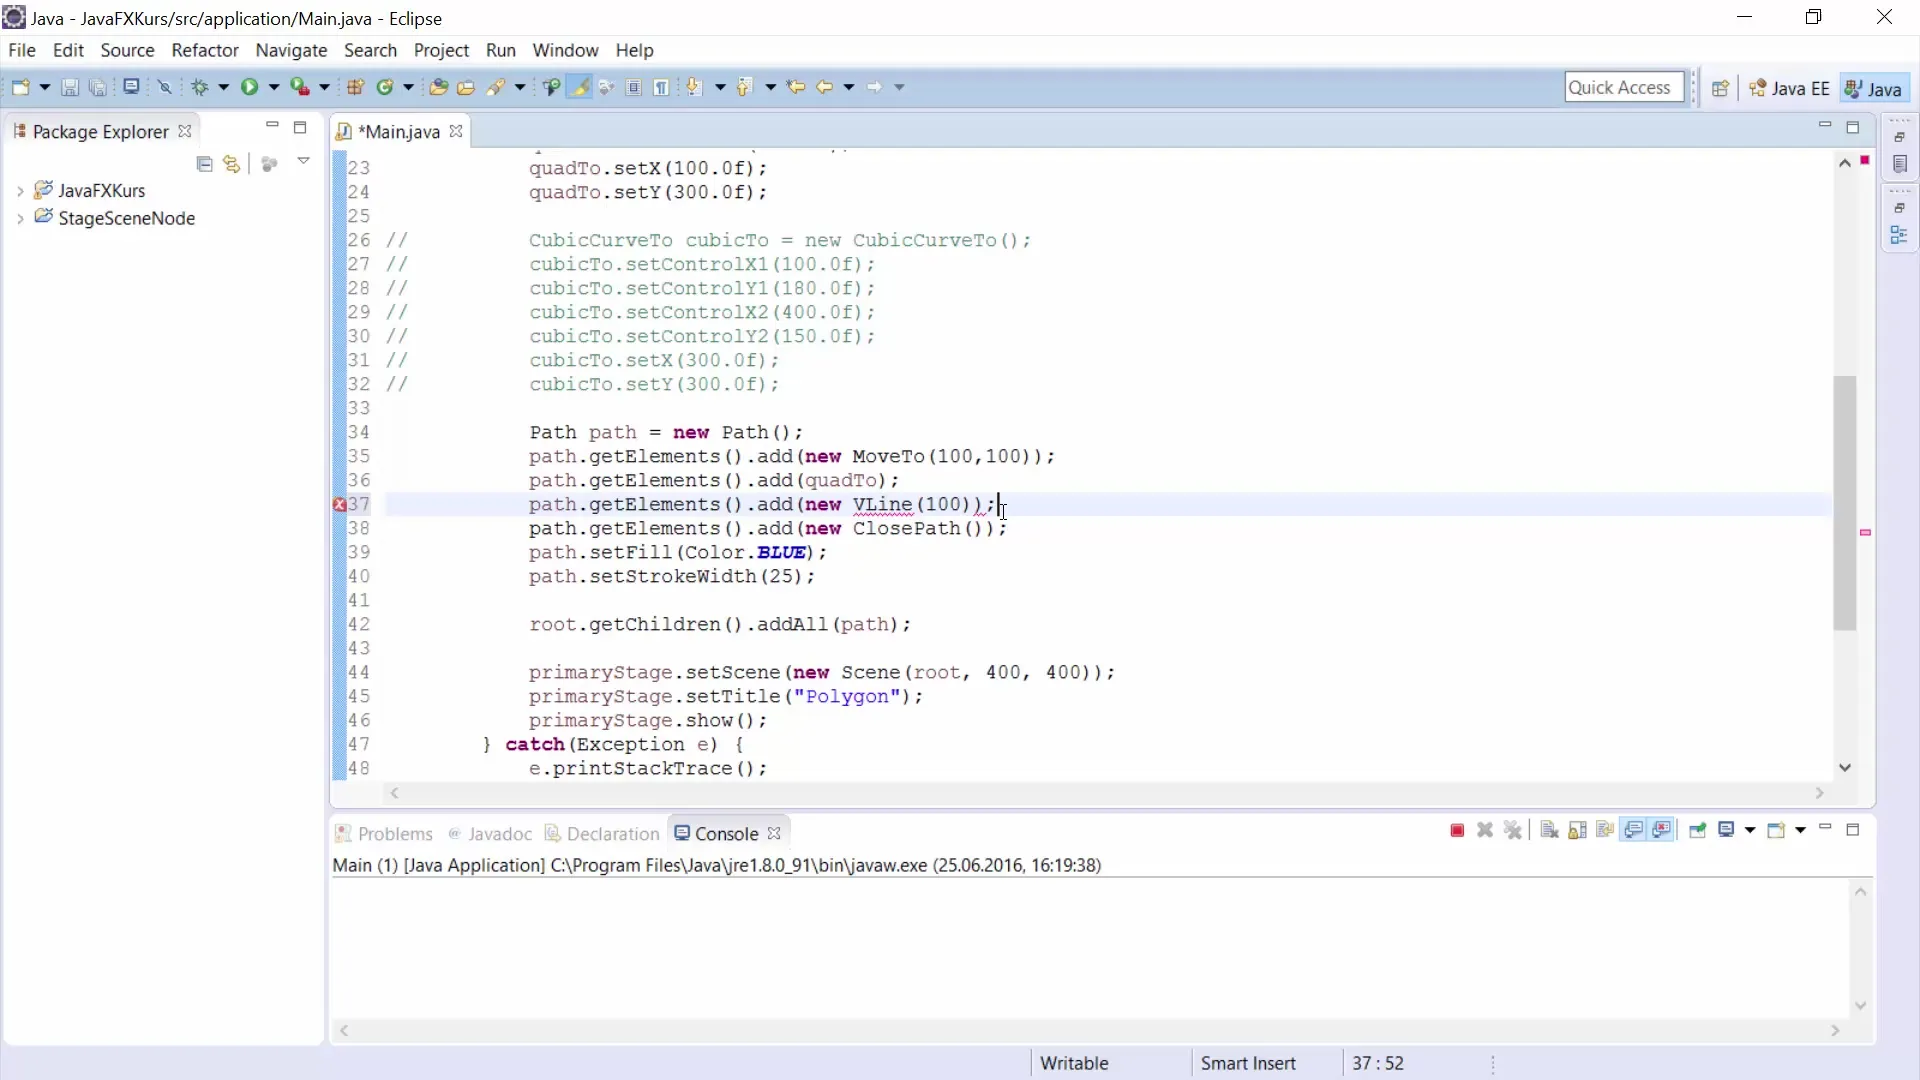Open the Refactor menu
Viewport: 1920px width, 1080px height.
point(205,50)
